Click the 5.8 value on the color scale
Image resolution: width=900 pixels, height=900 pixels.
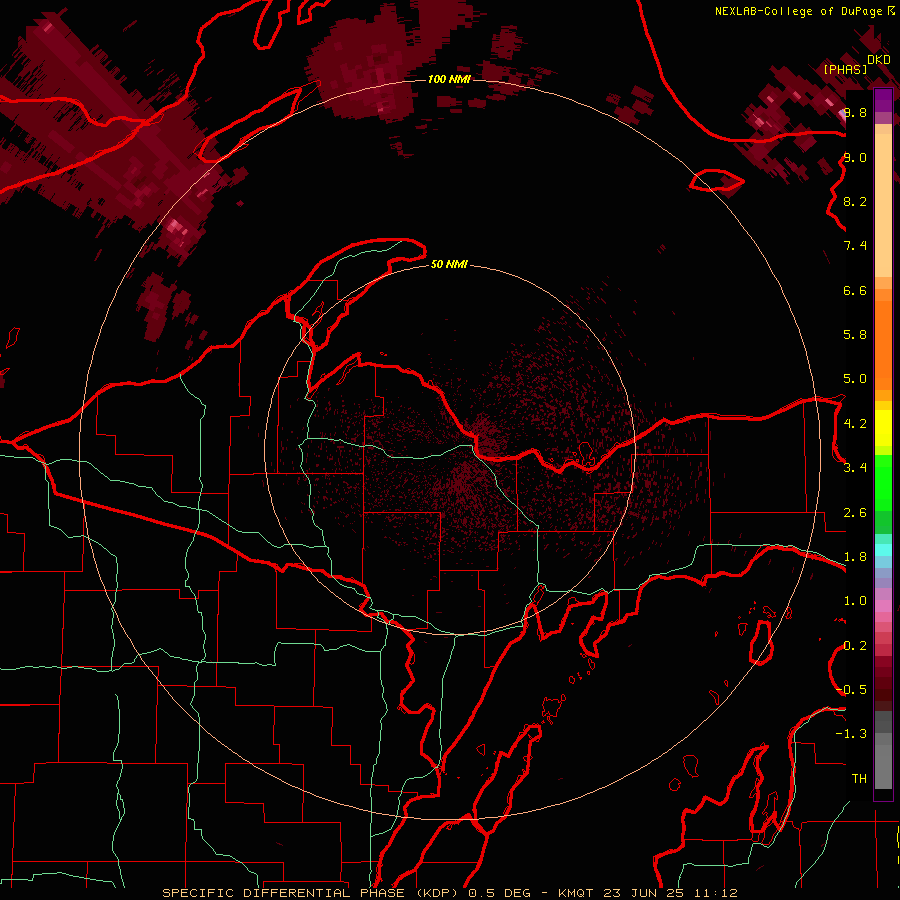click(855, 335)
